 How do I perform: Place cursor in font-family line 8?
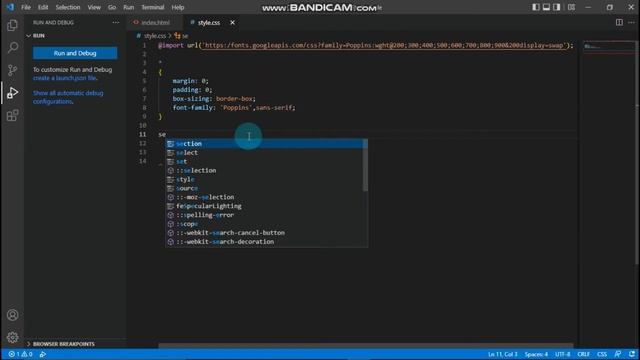tap(234, 108)
